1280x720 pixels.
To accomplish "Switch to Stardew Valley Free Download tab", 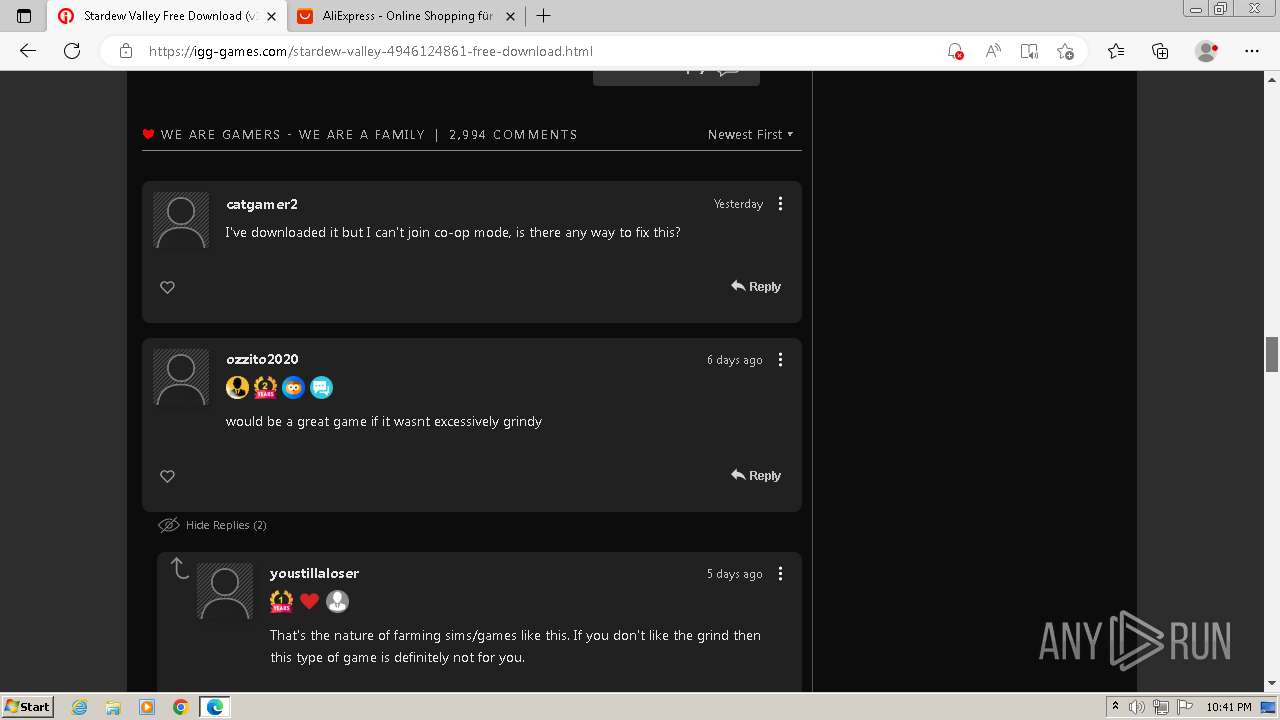I will 167,16.
